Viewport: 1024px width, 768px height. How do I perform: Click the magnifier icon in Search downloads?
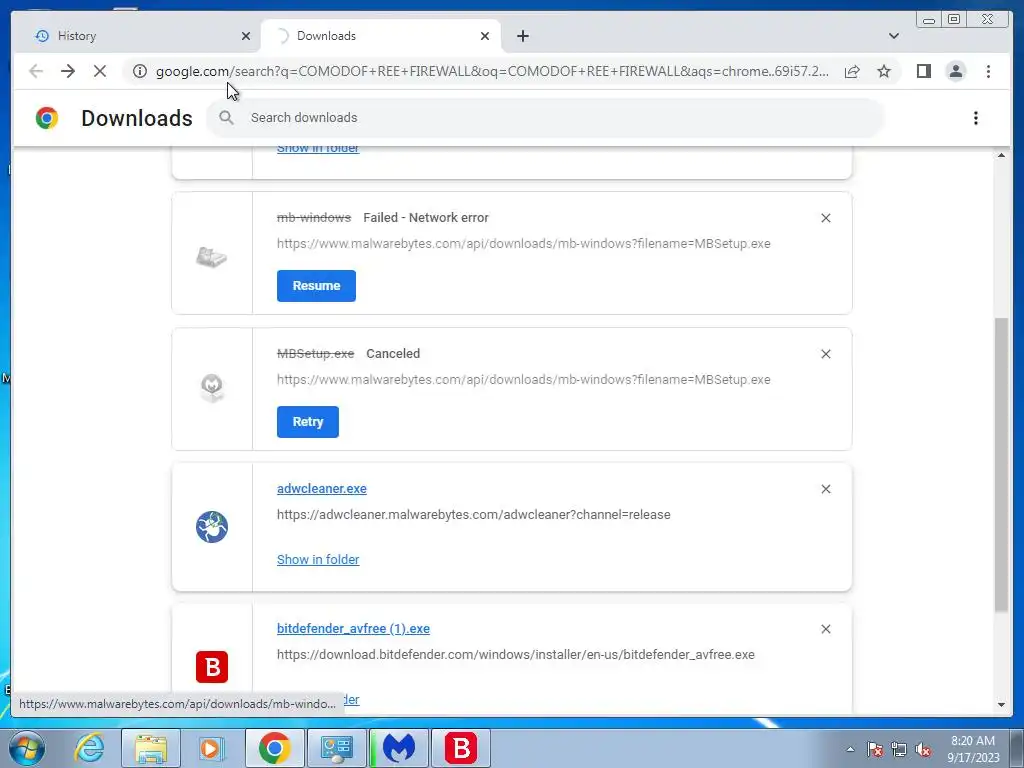(x=226, y=118)
